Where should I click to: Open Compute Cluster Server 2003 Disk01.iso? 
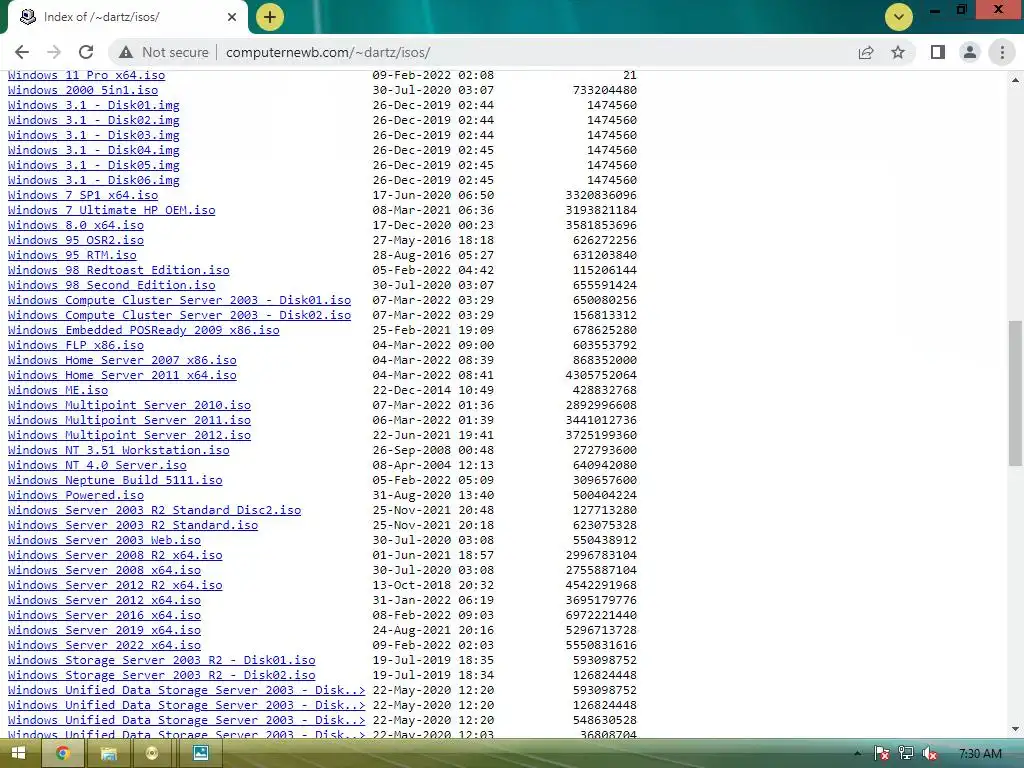[179, 300]
